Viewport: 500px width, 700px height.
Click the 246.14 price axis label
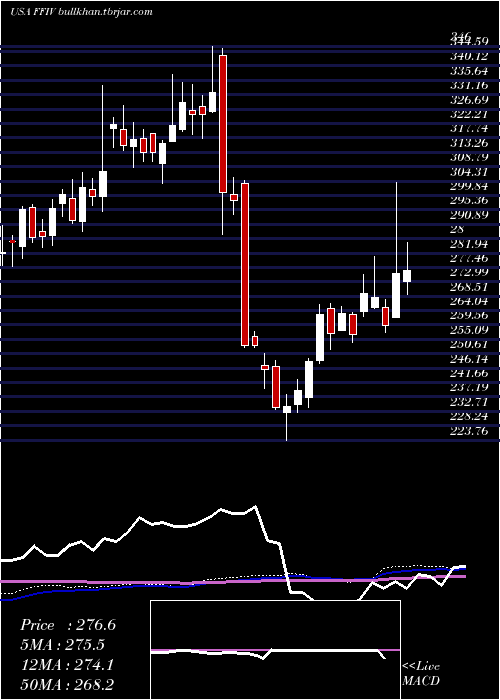469,358
